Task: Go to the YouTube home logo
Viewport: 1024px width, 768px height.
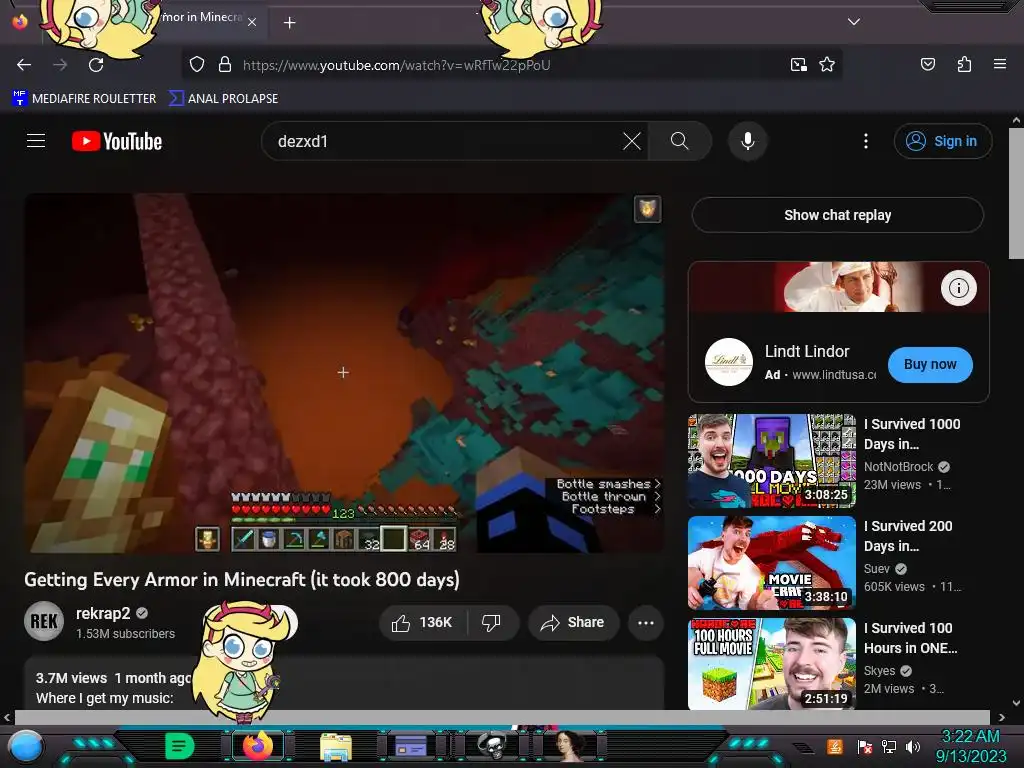Action: (117, 141)
